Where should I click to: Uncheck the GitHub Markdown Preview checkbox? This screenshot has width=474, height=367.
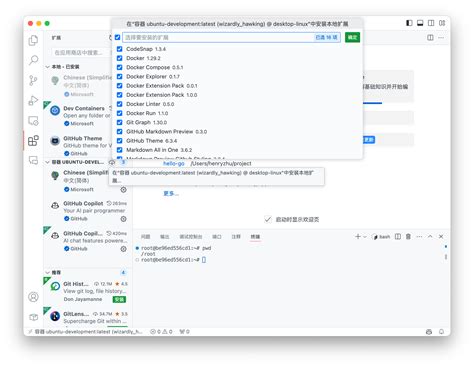[119, 132]
